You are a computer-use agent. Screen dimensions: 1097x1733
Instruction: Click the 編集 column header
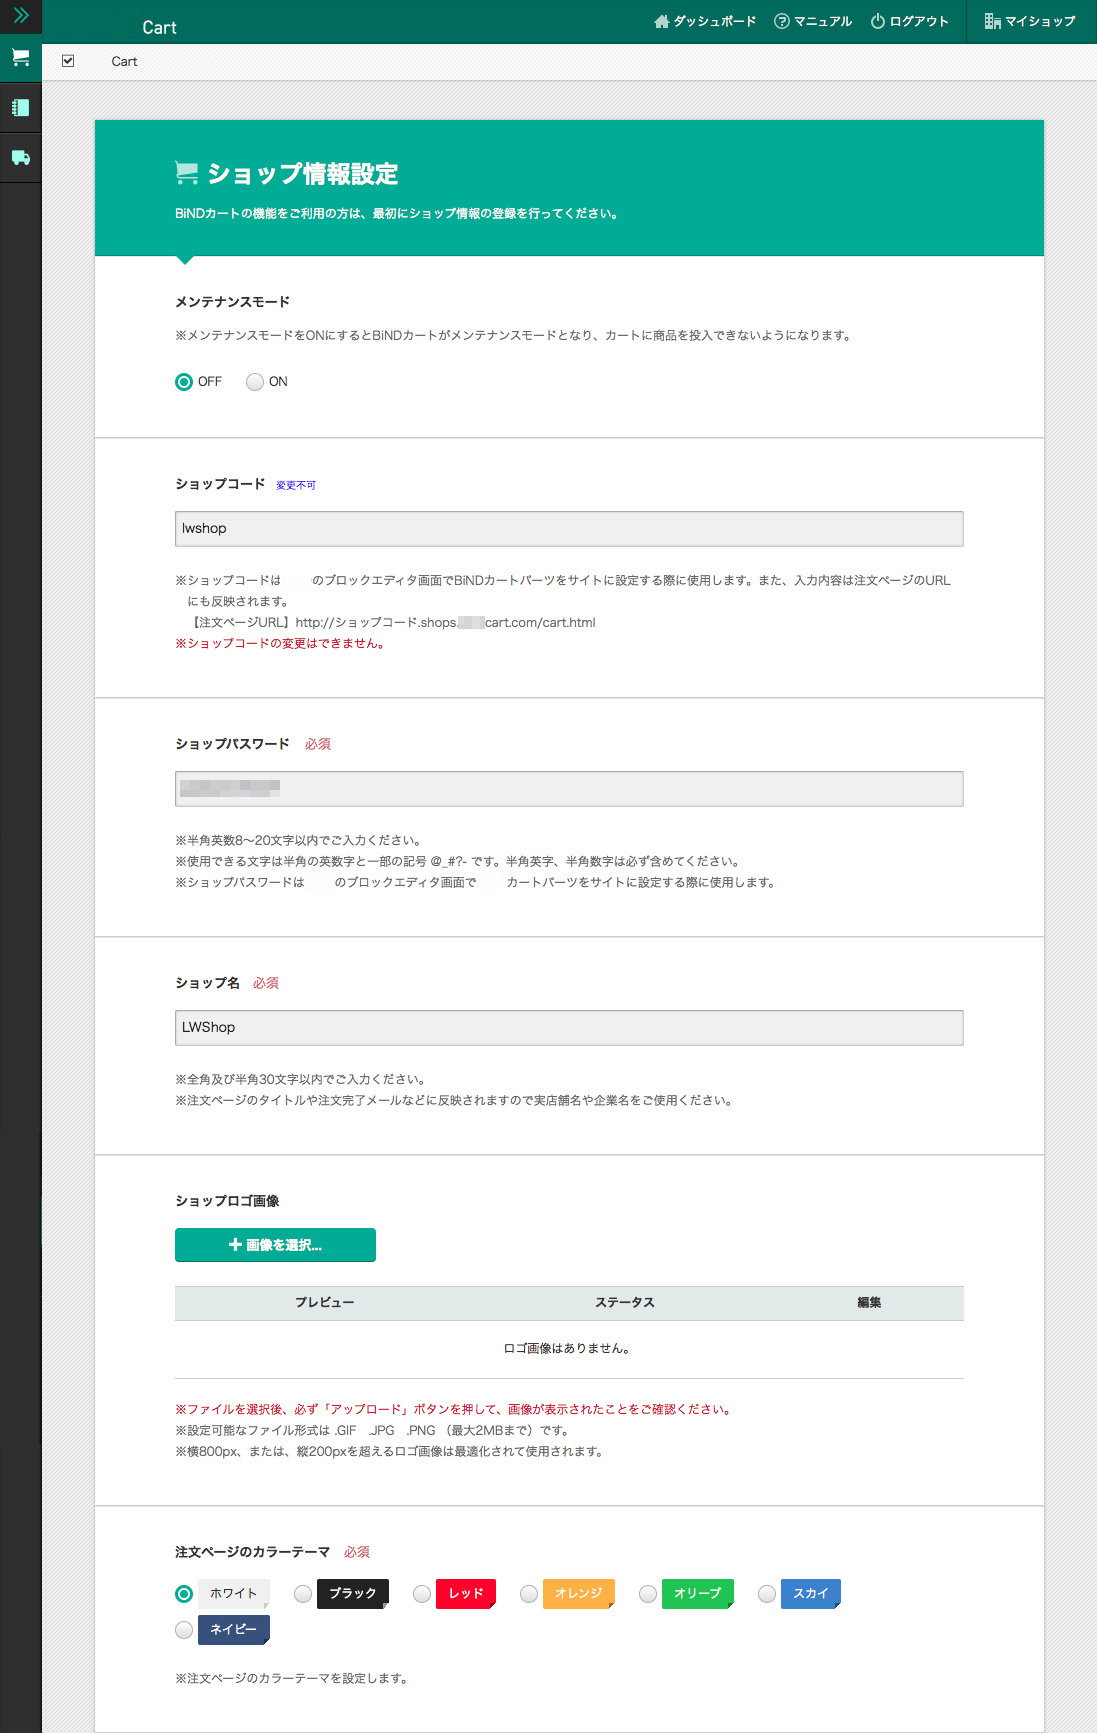coord(869,1303)
